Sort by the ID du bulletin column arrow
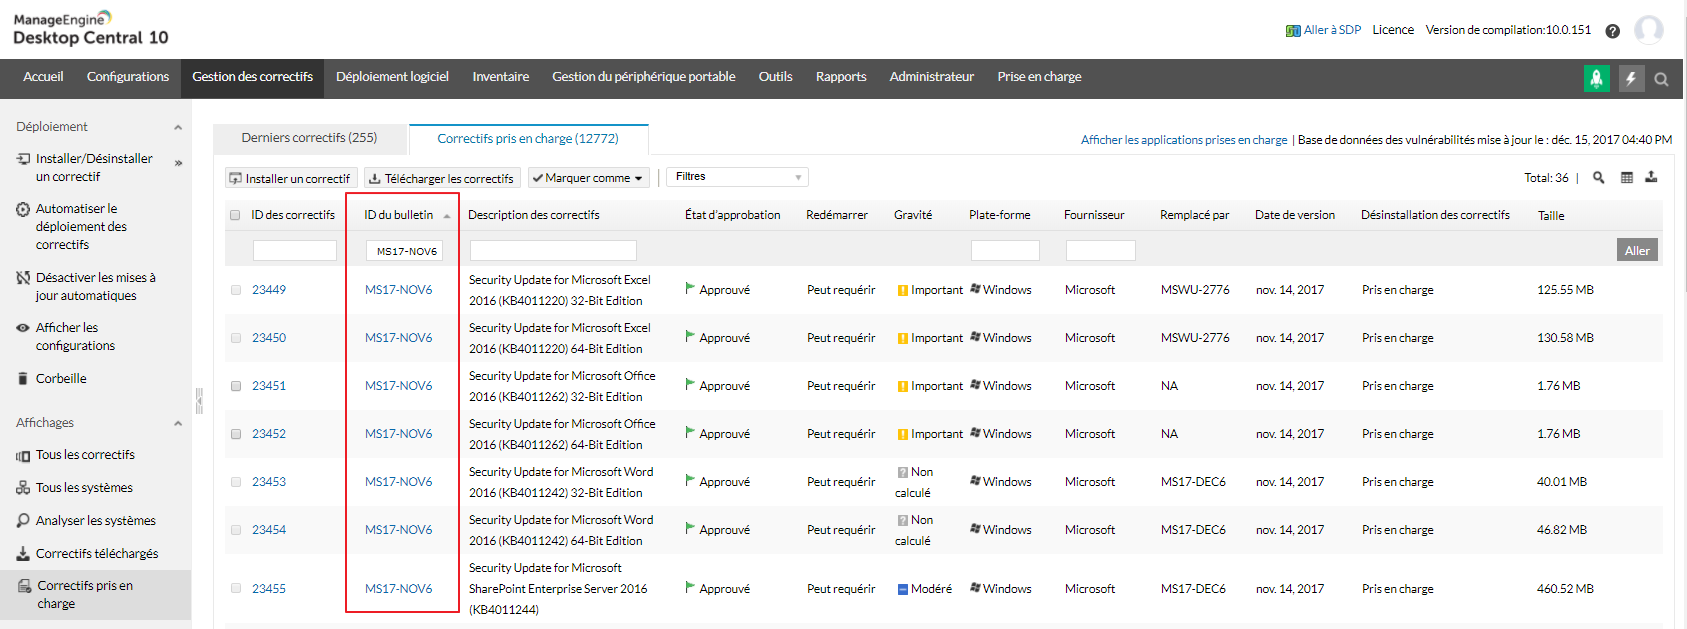 [x=447, y=216]
